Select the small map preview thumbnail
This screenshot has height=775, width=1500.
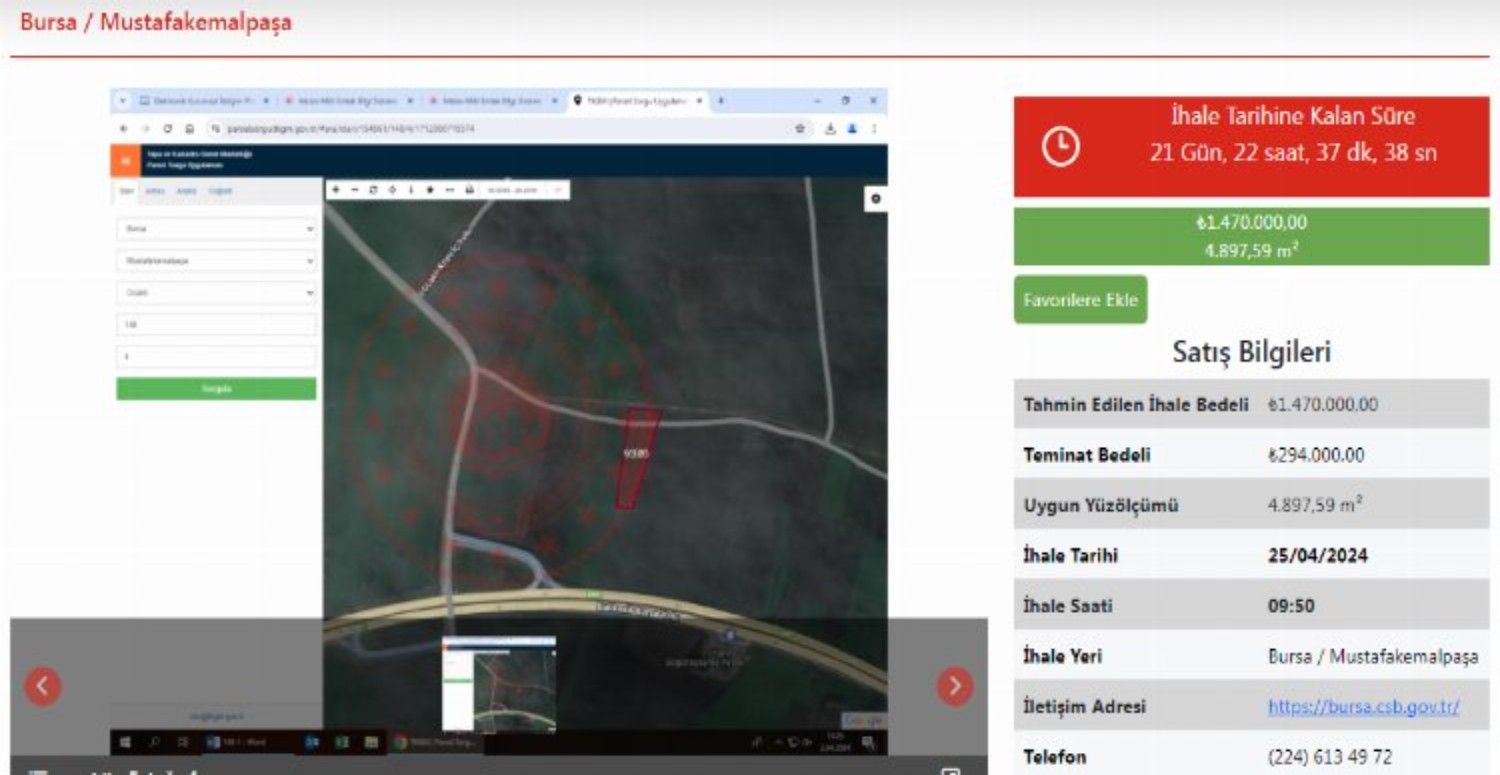click(x=499, y=684)
